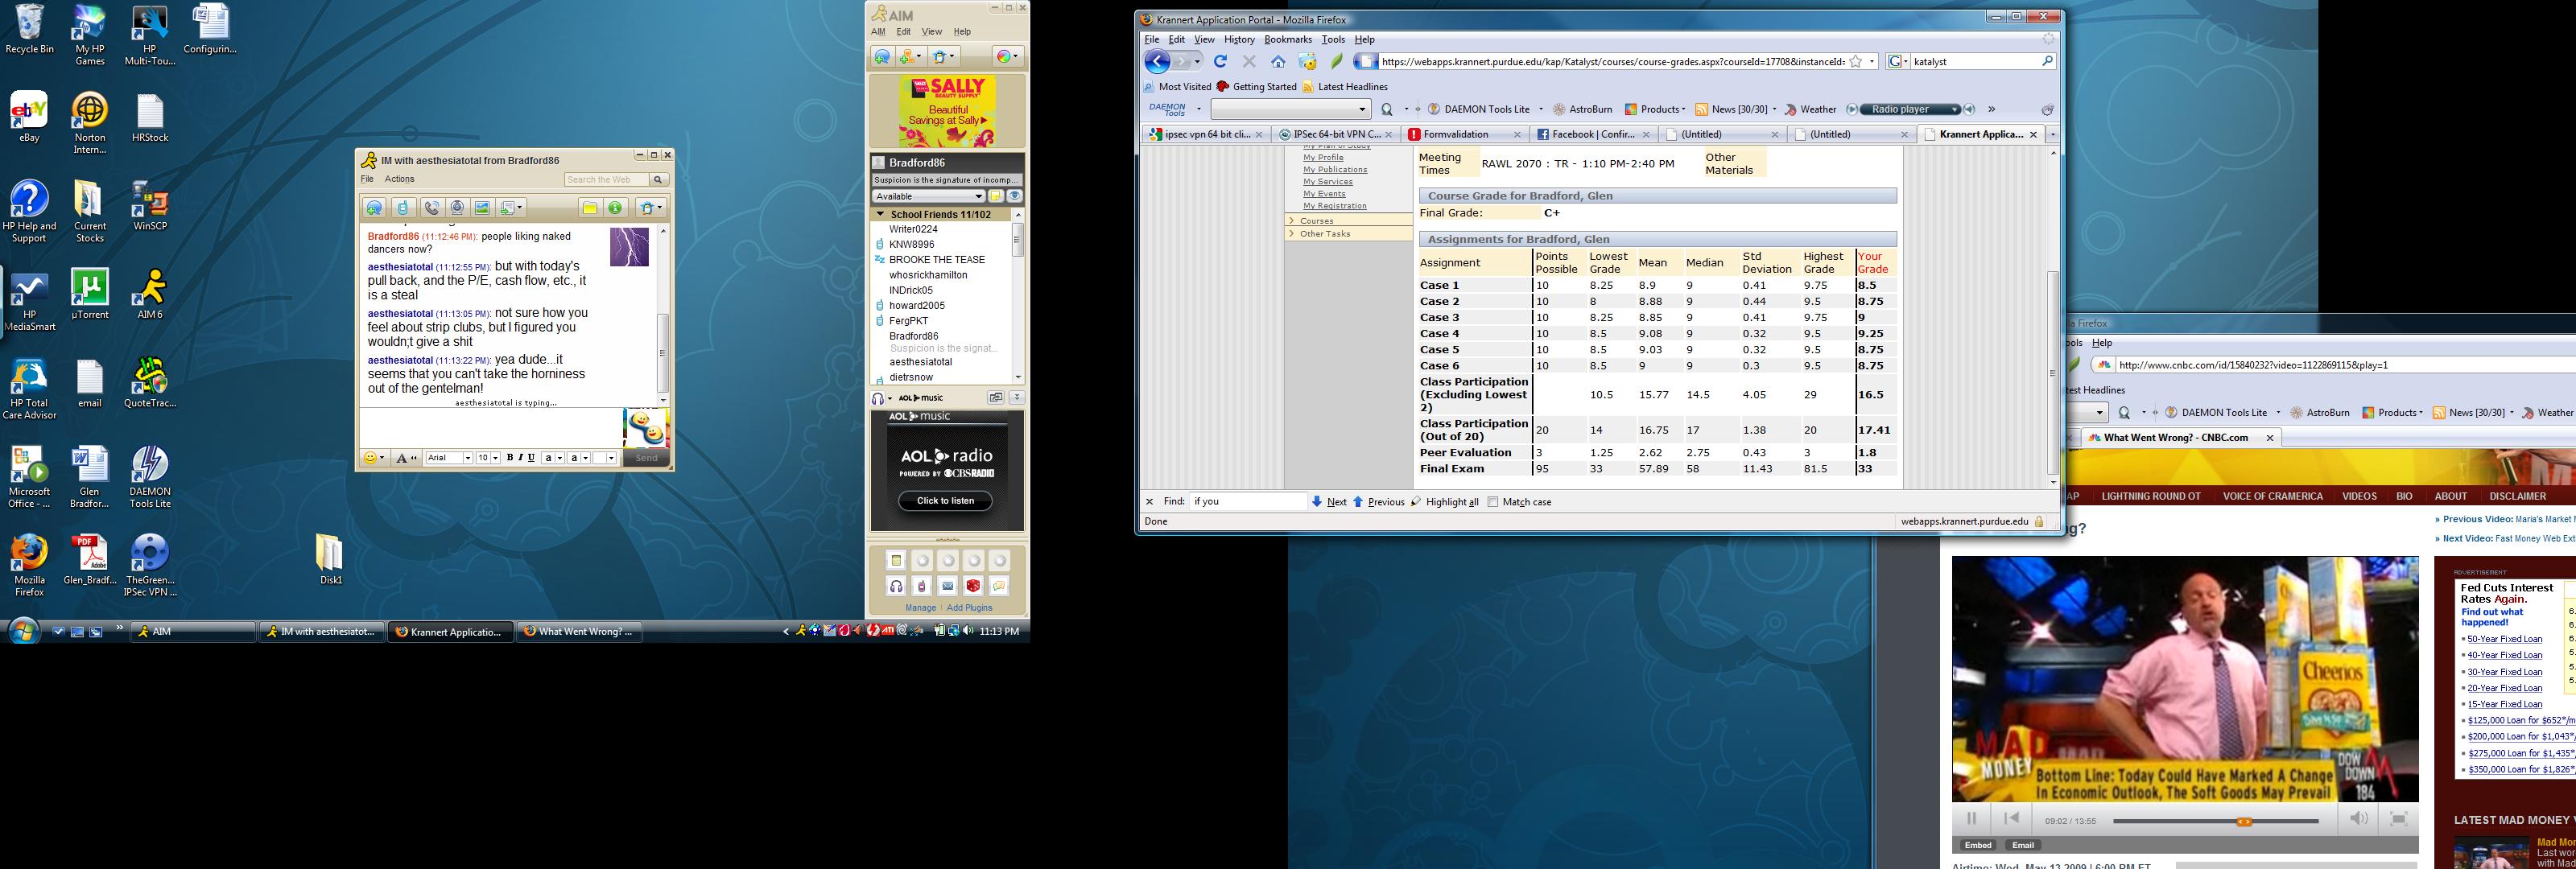Pause the Mad Money video
The height and width of the screenshot is (869, 2576).
tap(1971, 819)
